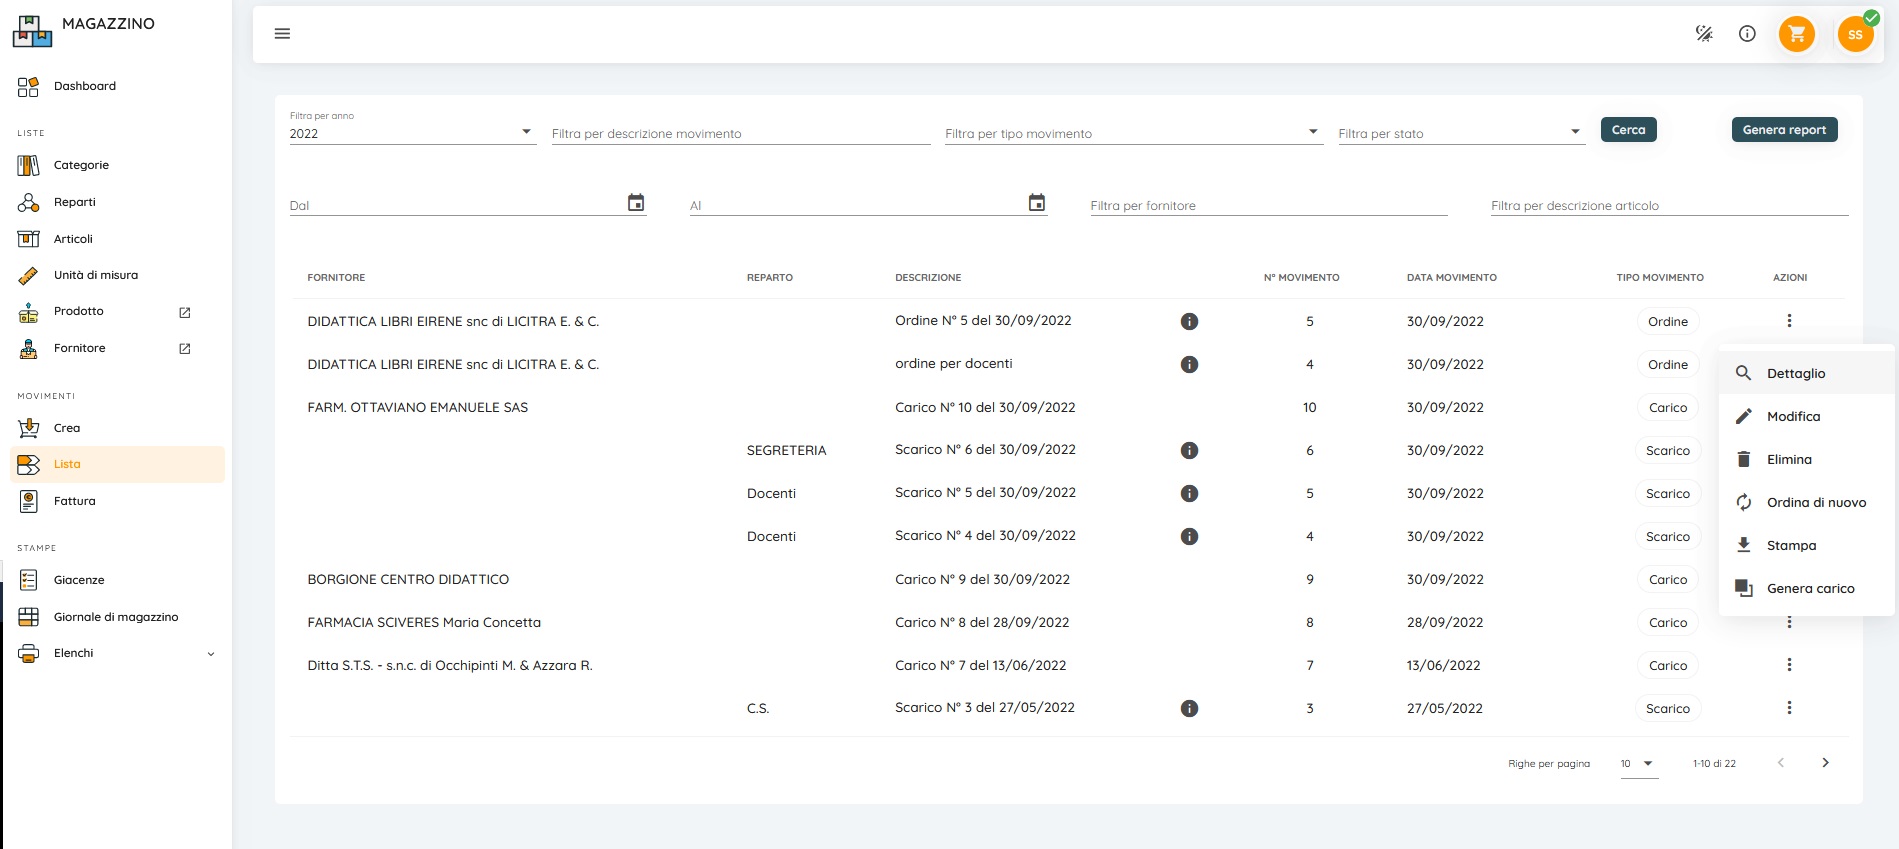Screen dimensions: 1899x849
Task: Click the info circle icon in header
Action: (1747, 34)
